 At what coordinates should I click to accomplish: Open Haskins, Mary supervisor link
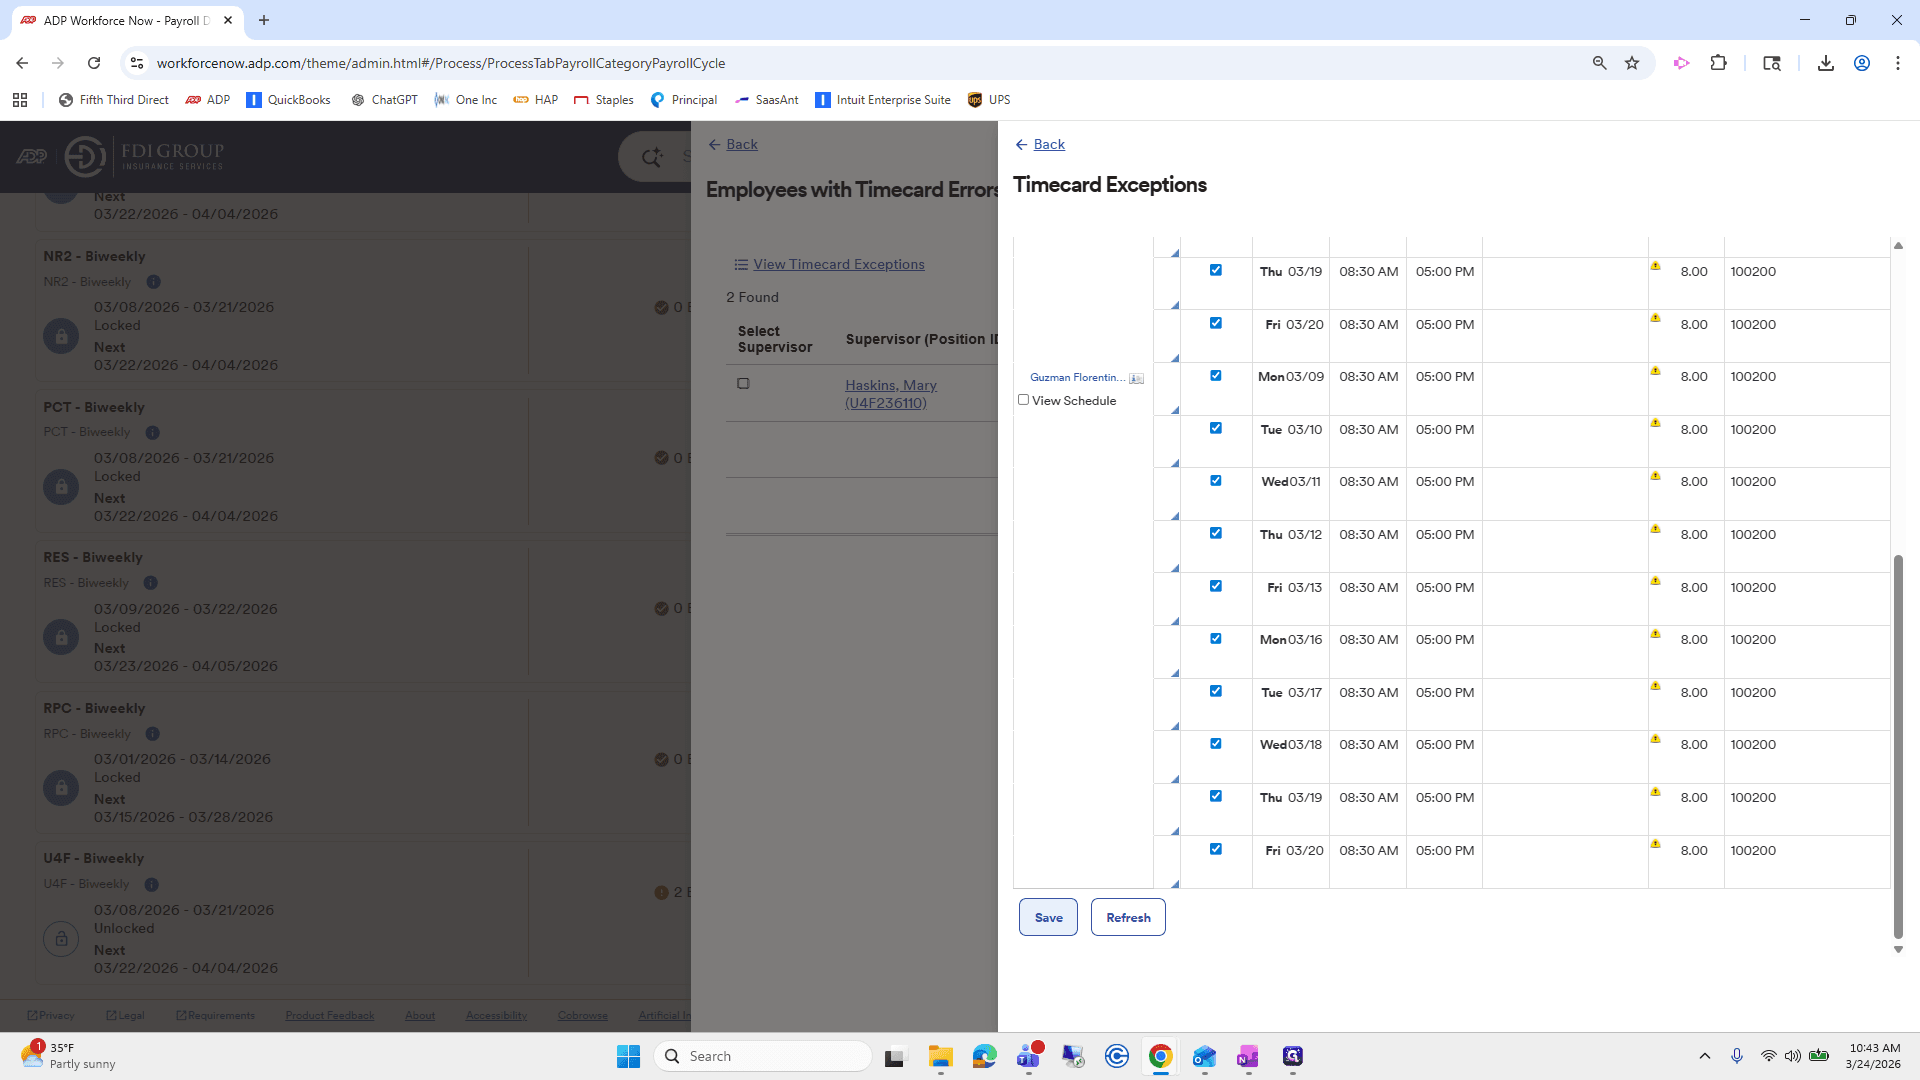click(891, 394)
